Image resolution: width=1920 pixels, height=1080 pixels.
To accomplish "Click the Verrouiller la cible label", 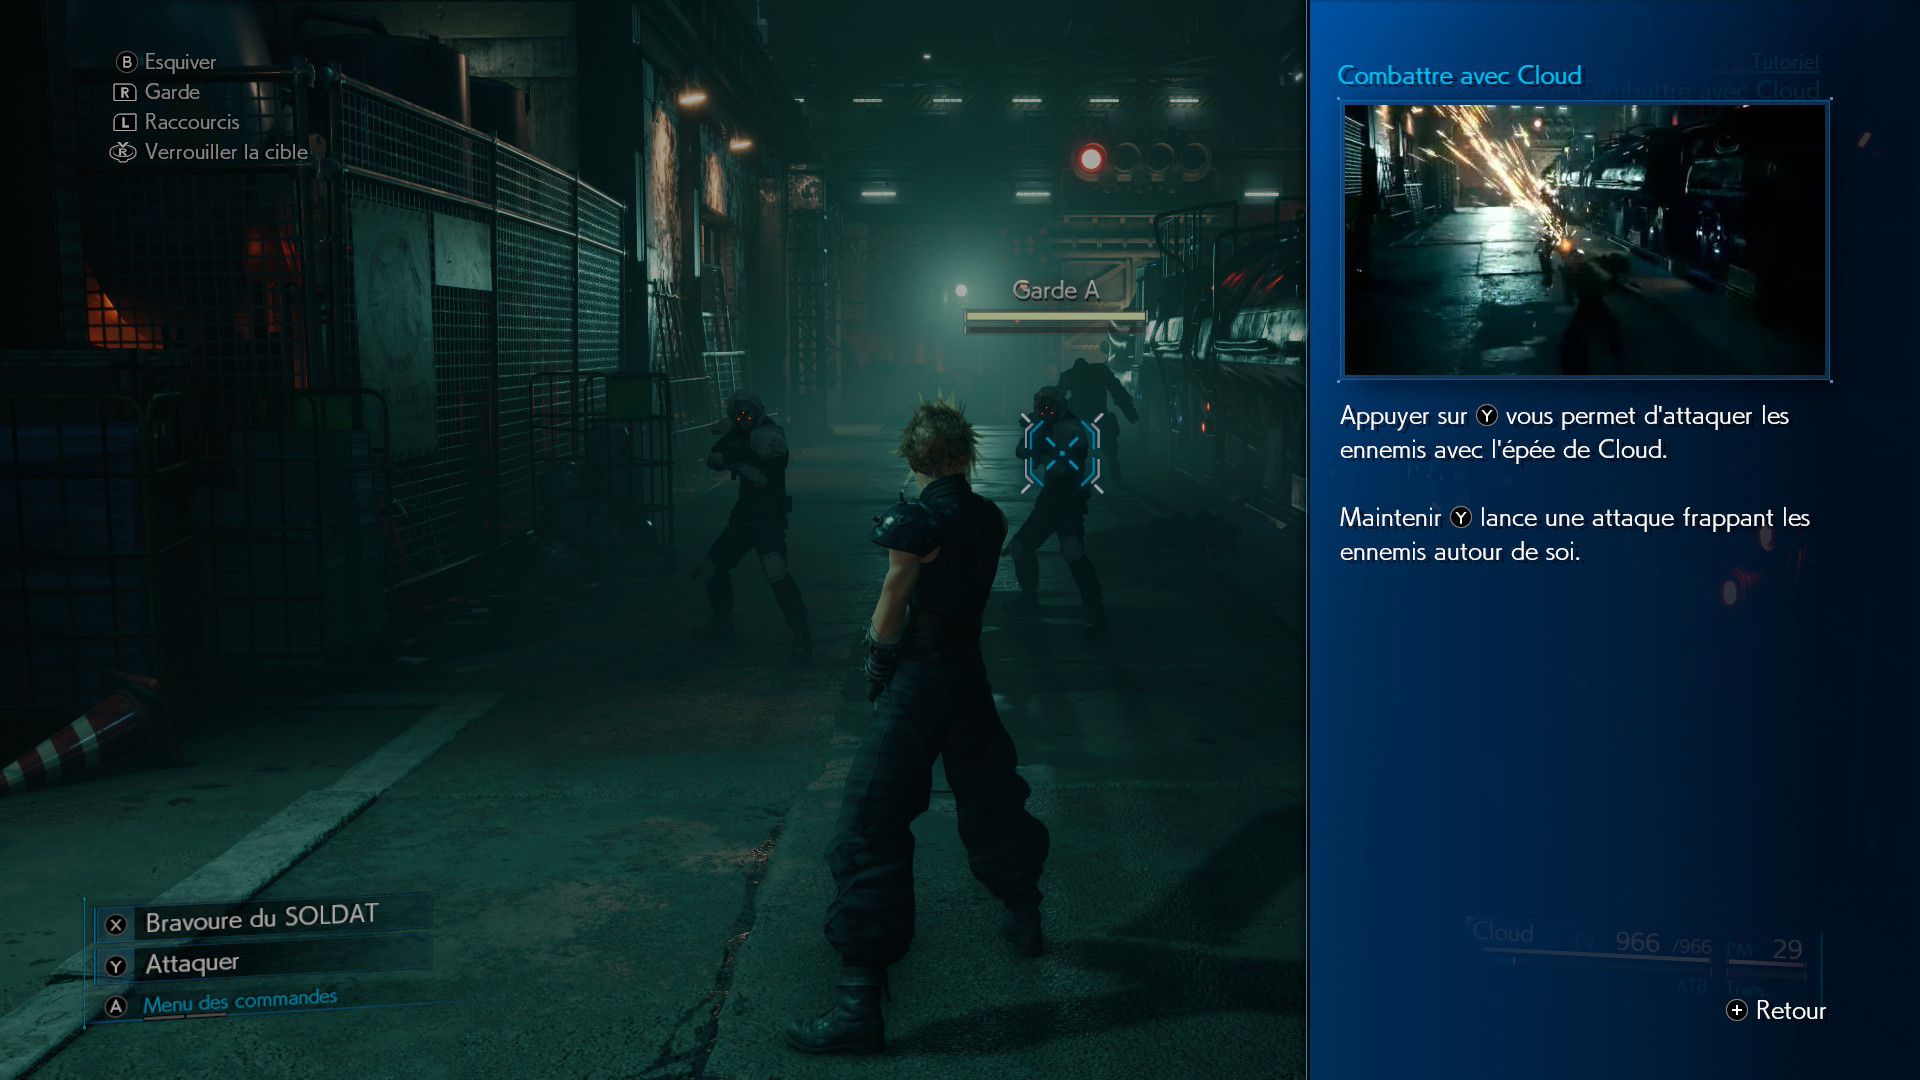I will pos(226,152).
